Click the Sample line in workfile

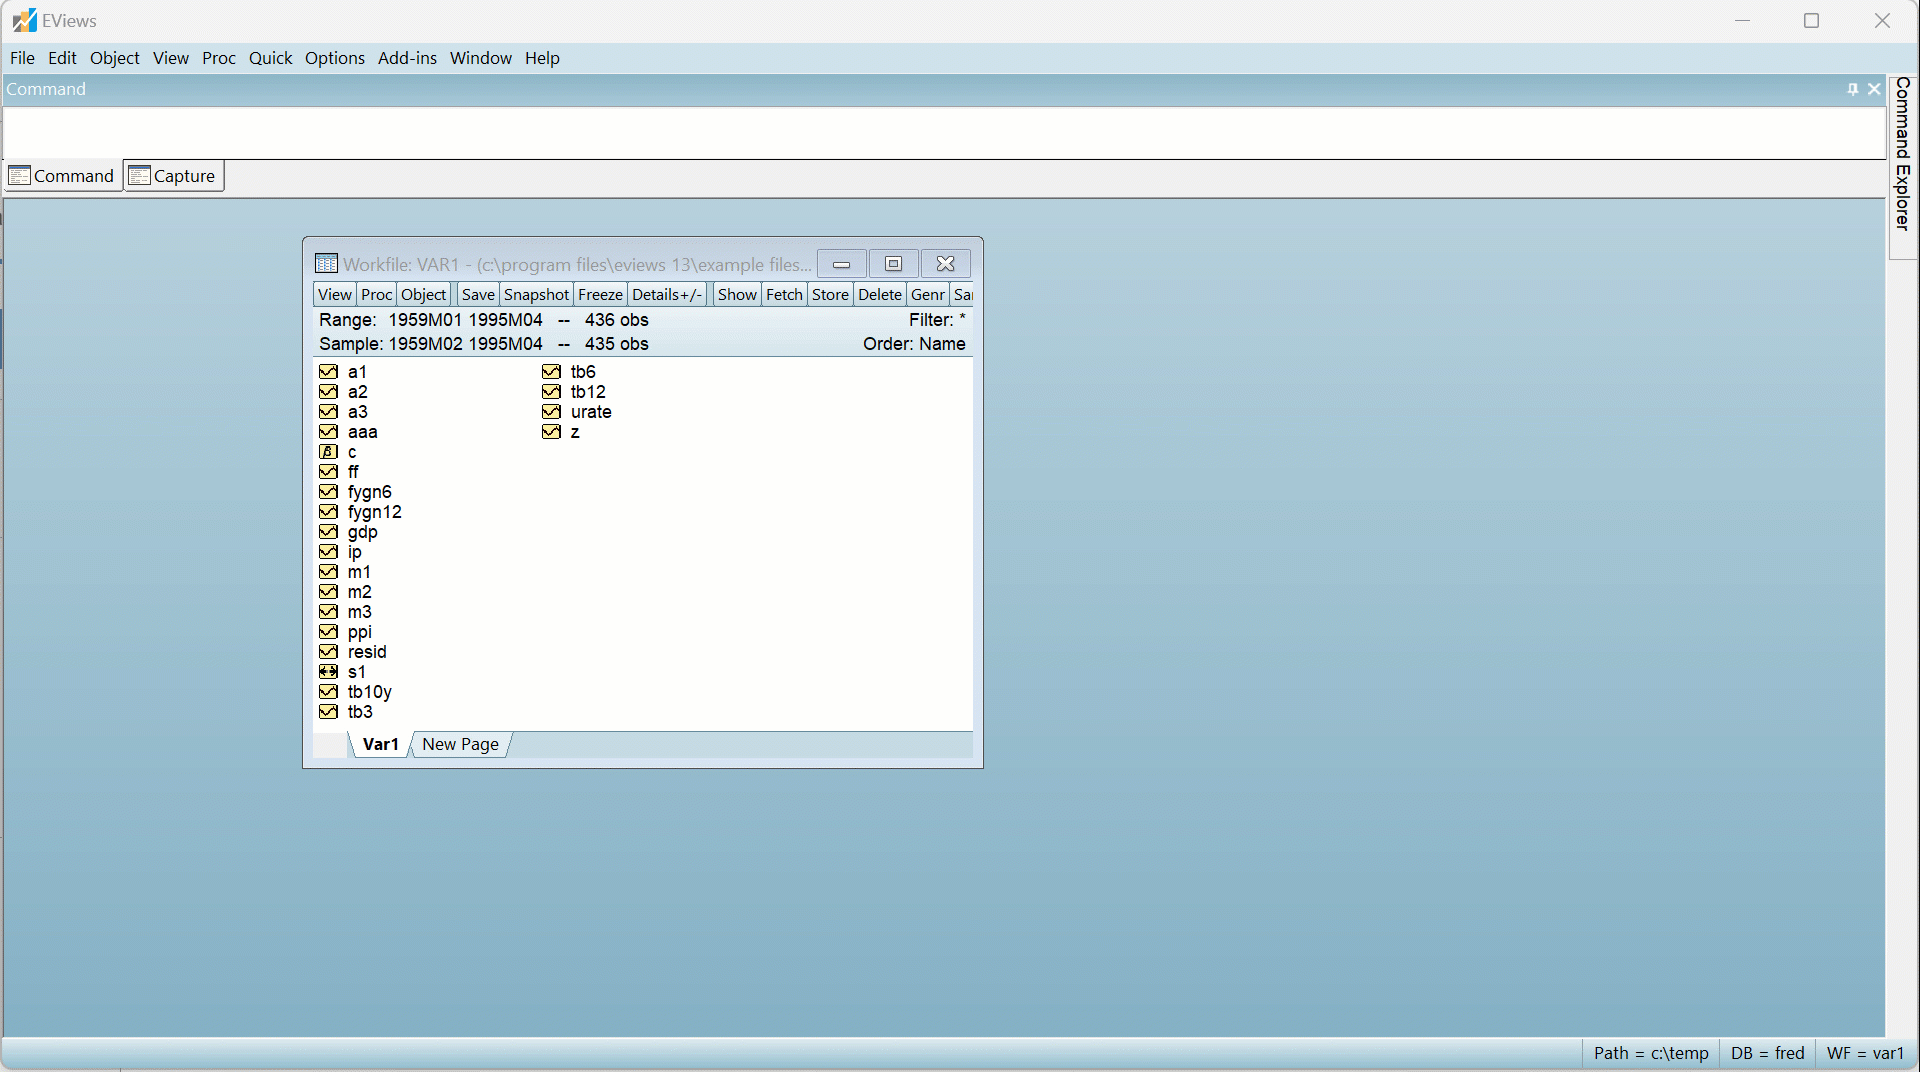click(484, 344)
